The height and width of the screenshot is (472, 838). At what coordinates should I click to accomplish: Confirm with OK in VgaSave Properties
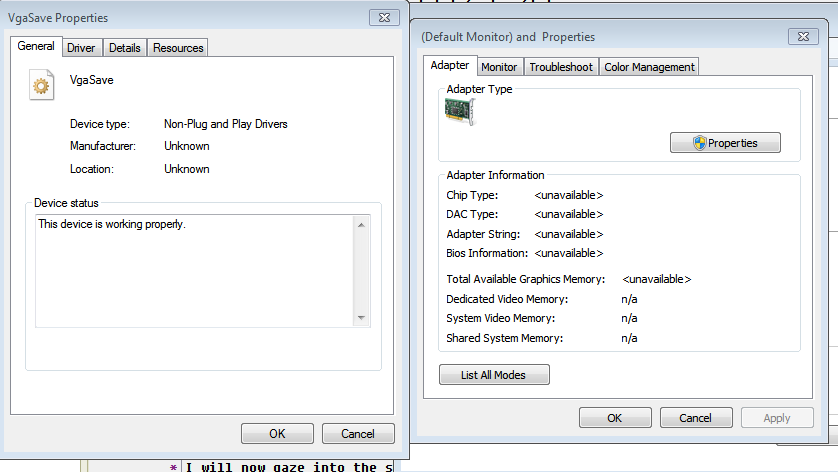click(277, 434)
